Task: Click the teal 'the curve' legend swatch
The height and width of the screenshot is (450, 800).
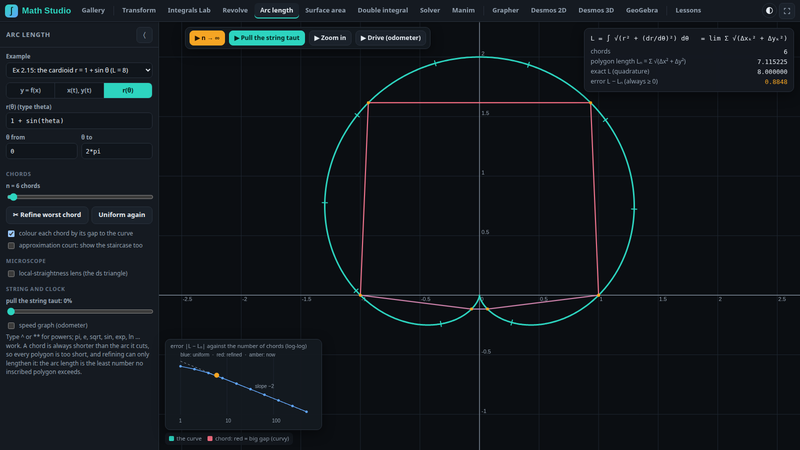Action: click(x=171, y=438)
